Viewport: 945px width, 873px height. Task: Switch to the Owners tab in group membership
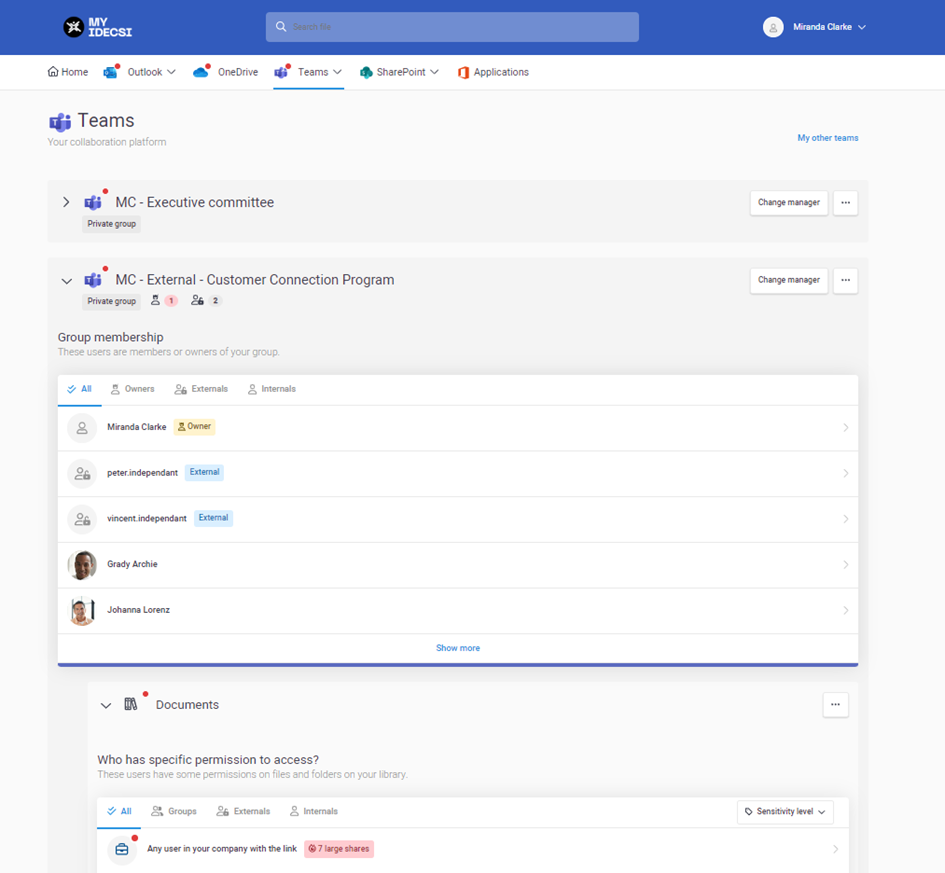coord(132,388)
